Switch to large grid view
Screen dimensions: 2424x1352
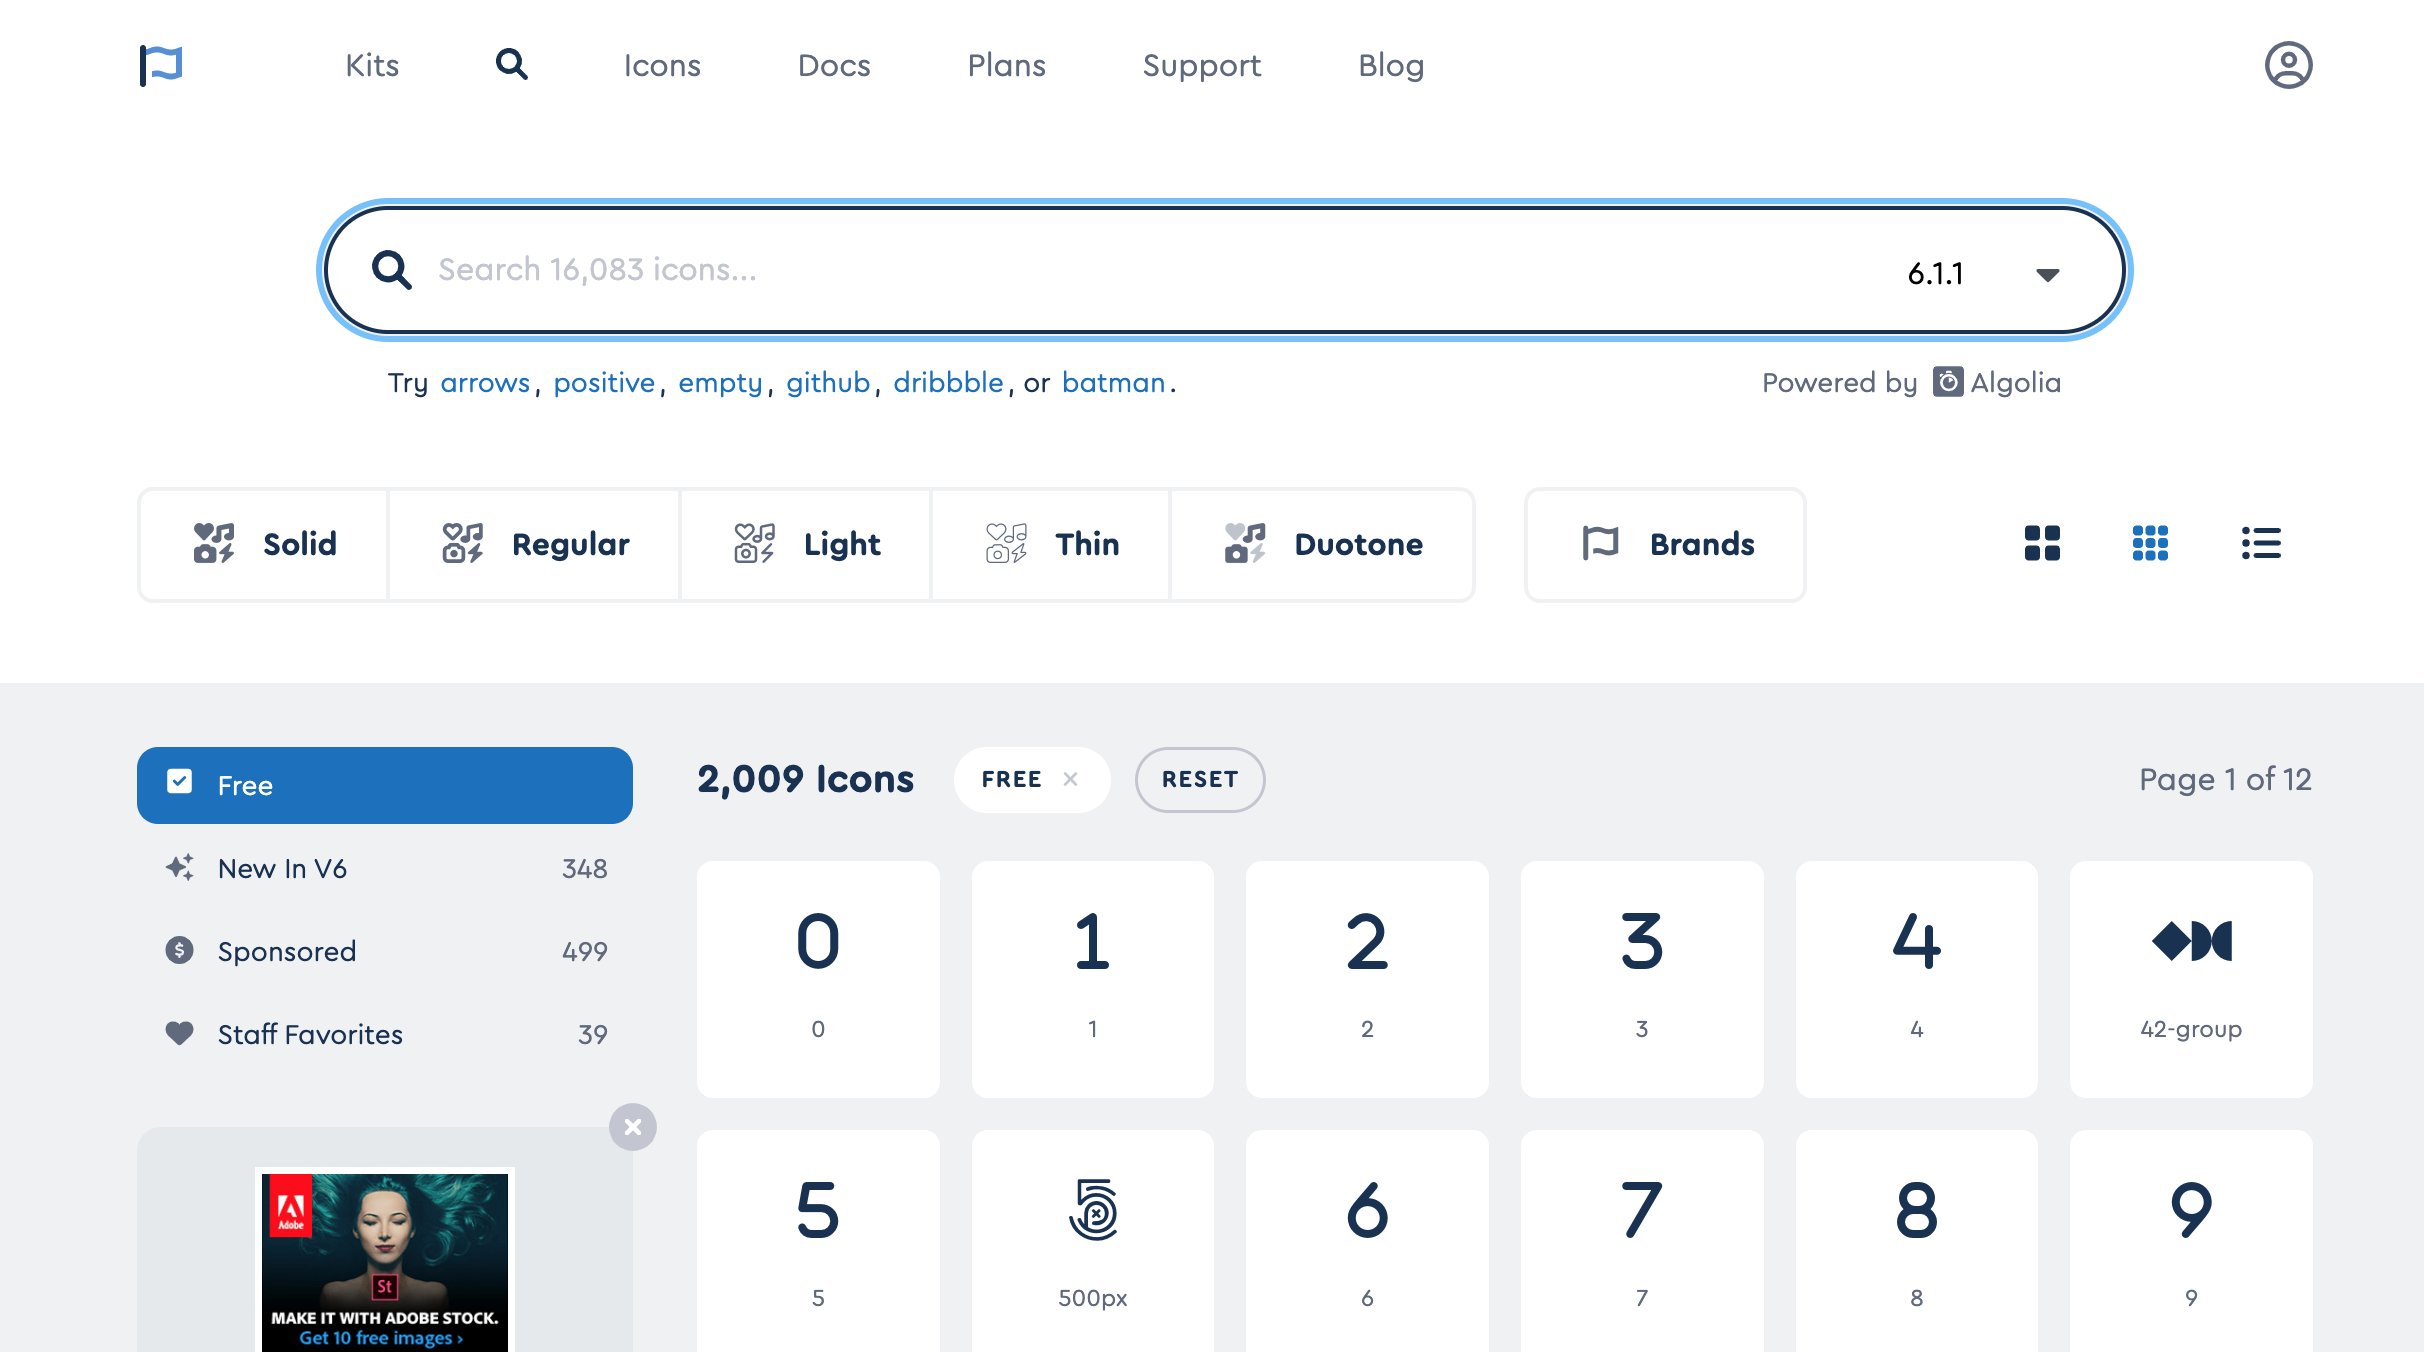click(2042, 543)
